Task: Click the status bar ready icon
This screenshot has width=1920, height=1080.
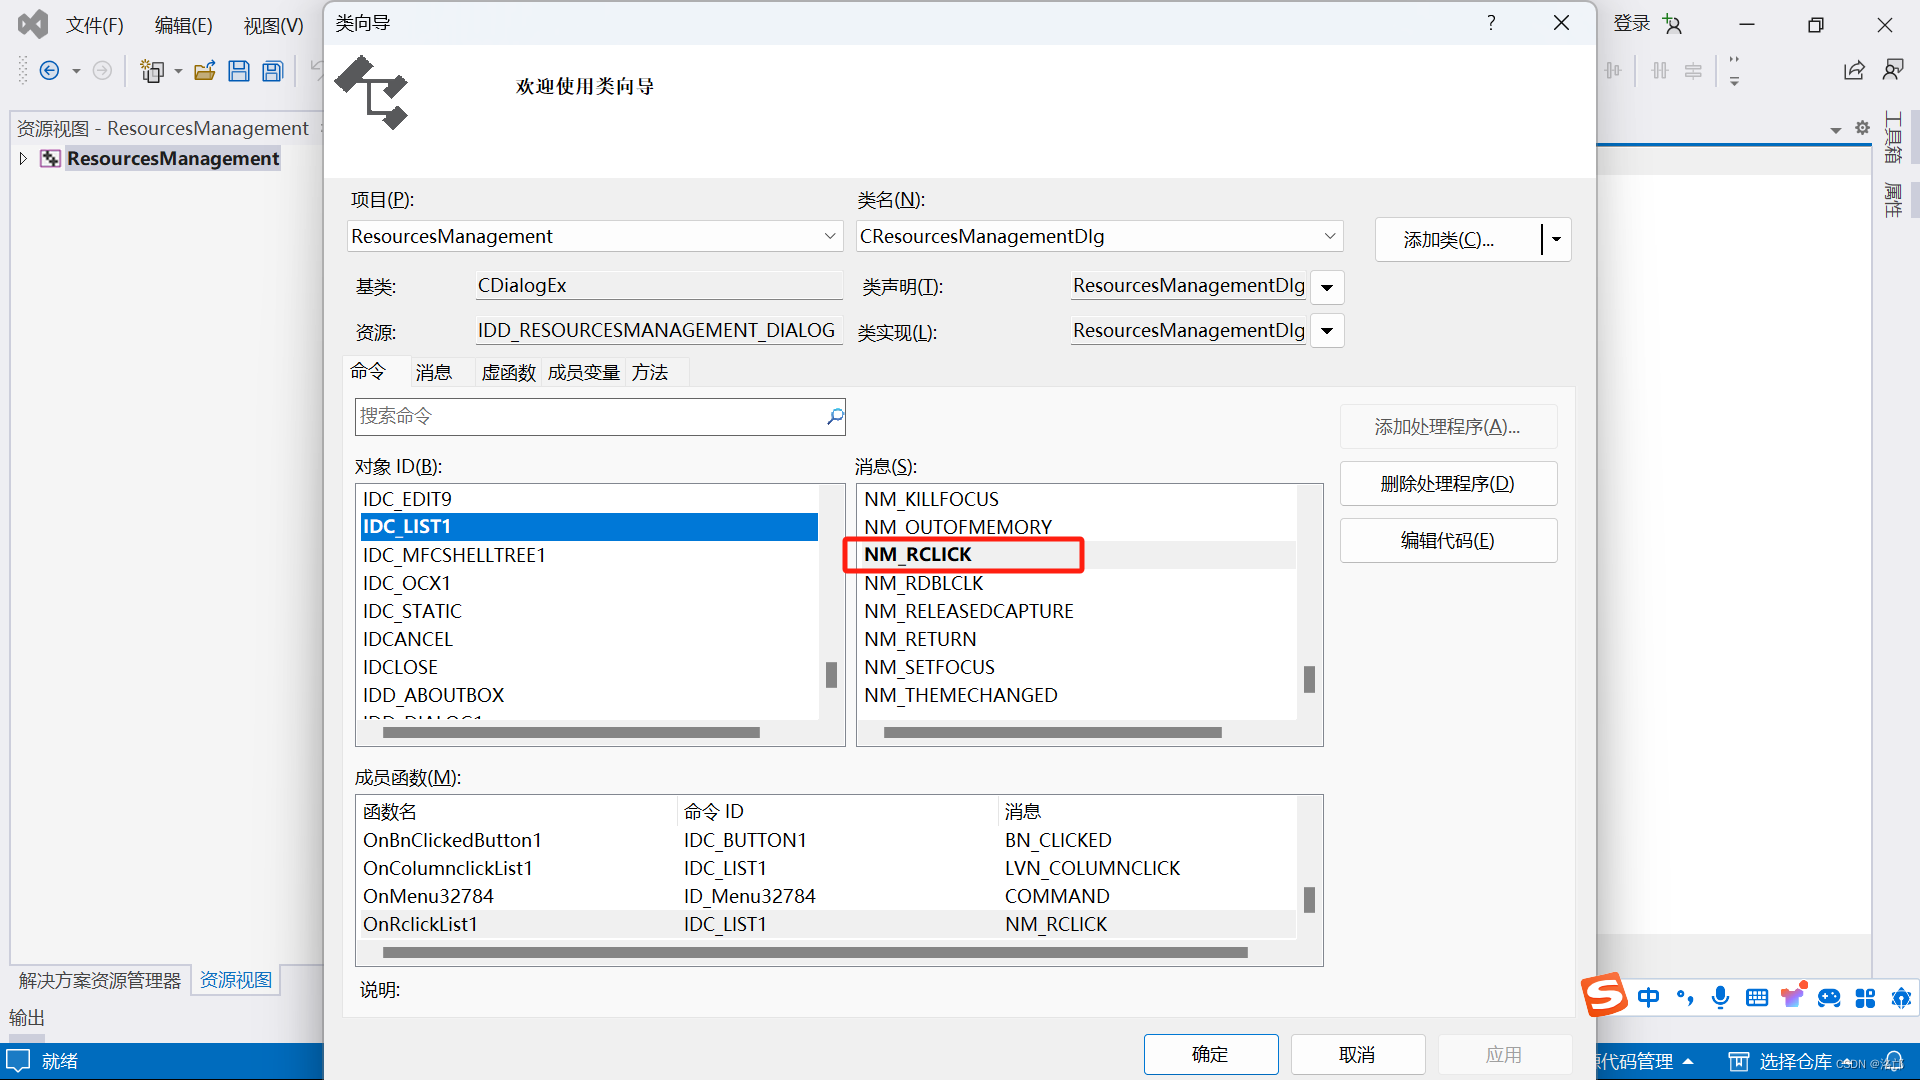Action: click(18, 1060)
